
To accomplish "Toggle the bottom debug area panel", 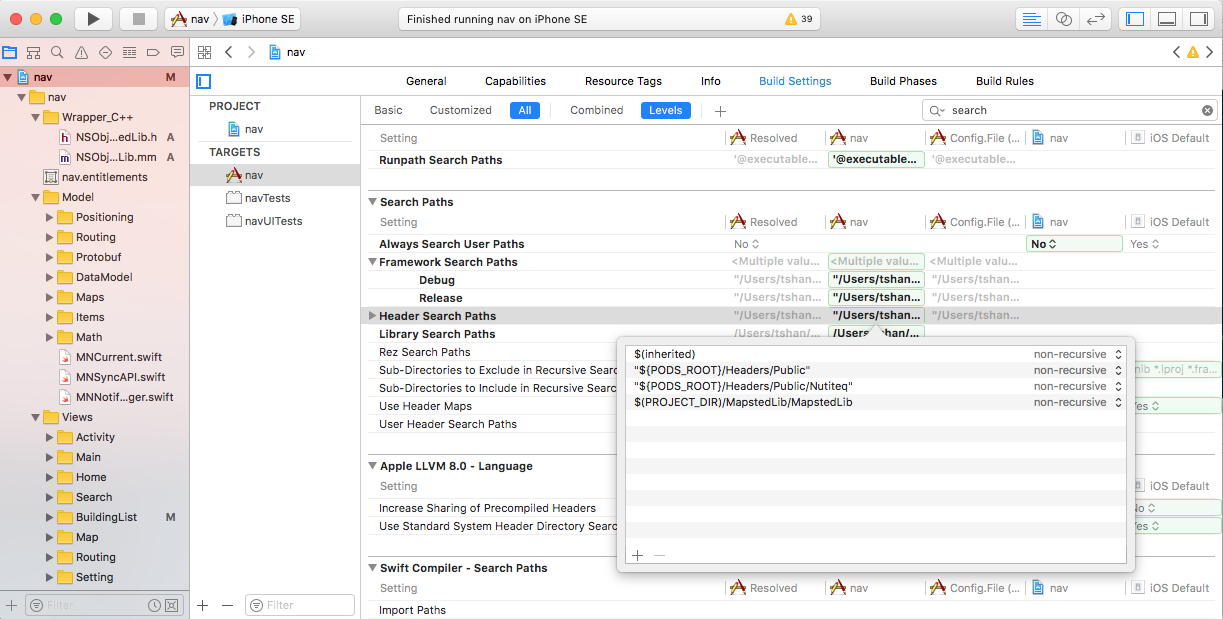I will pos(1166,19).
